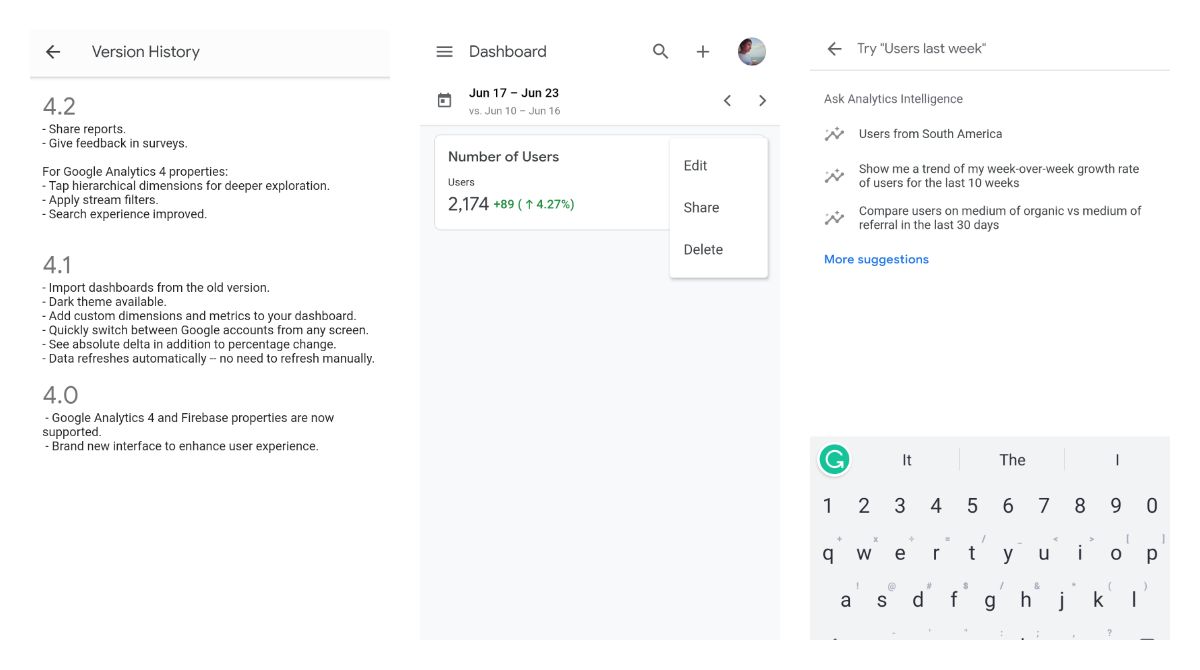Tap the e key on keyboard

[x=900, y=553]
